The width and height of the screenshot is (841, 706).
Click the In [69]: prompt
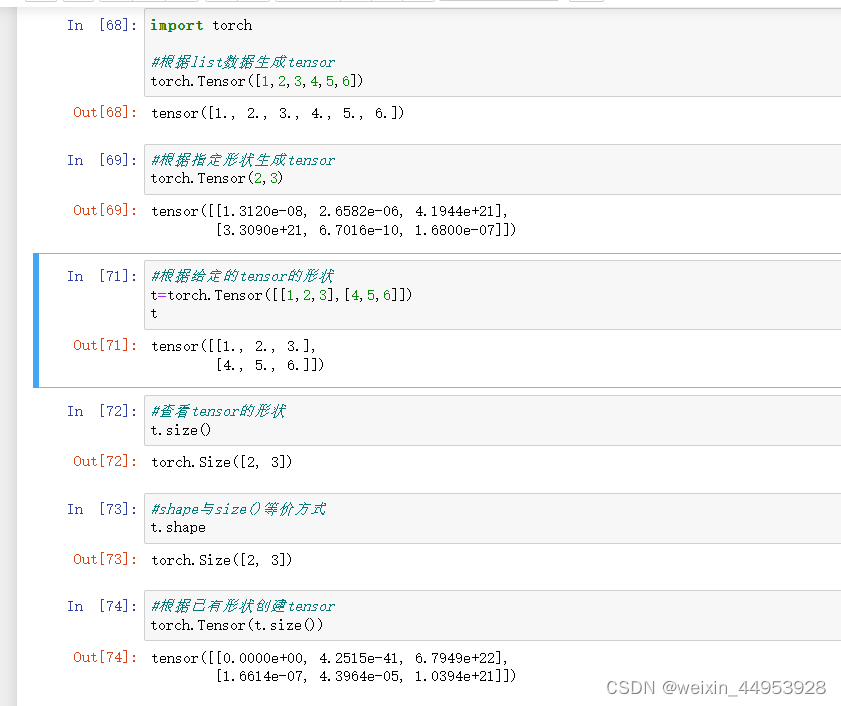click(102, 160)
